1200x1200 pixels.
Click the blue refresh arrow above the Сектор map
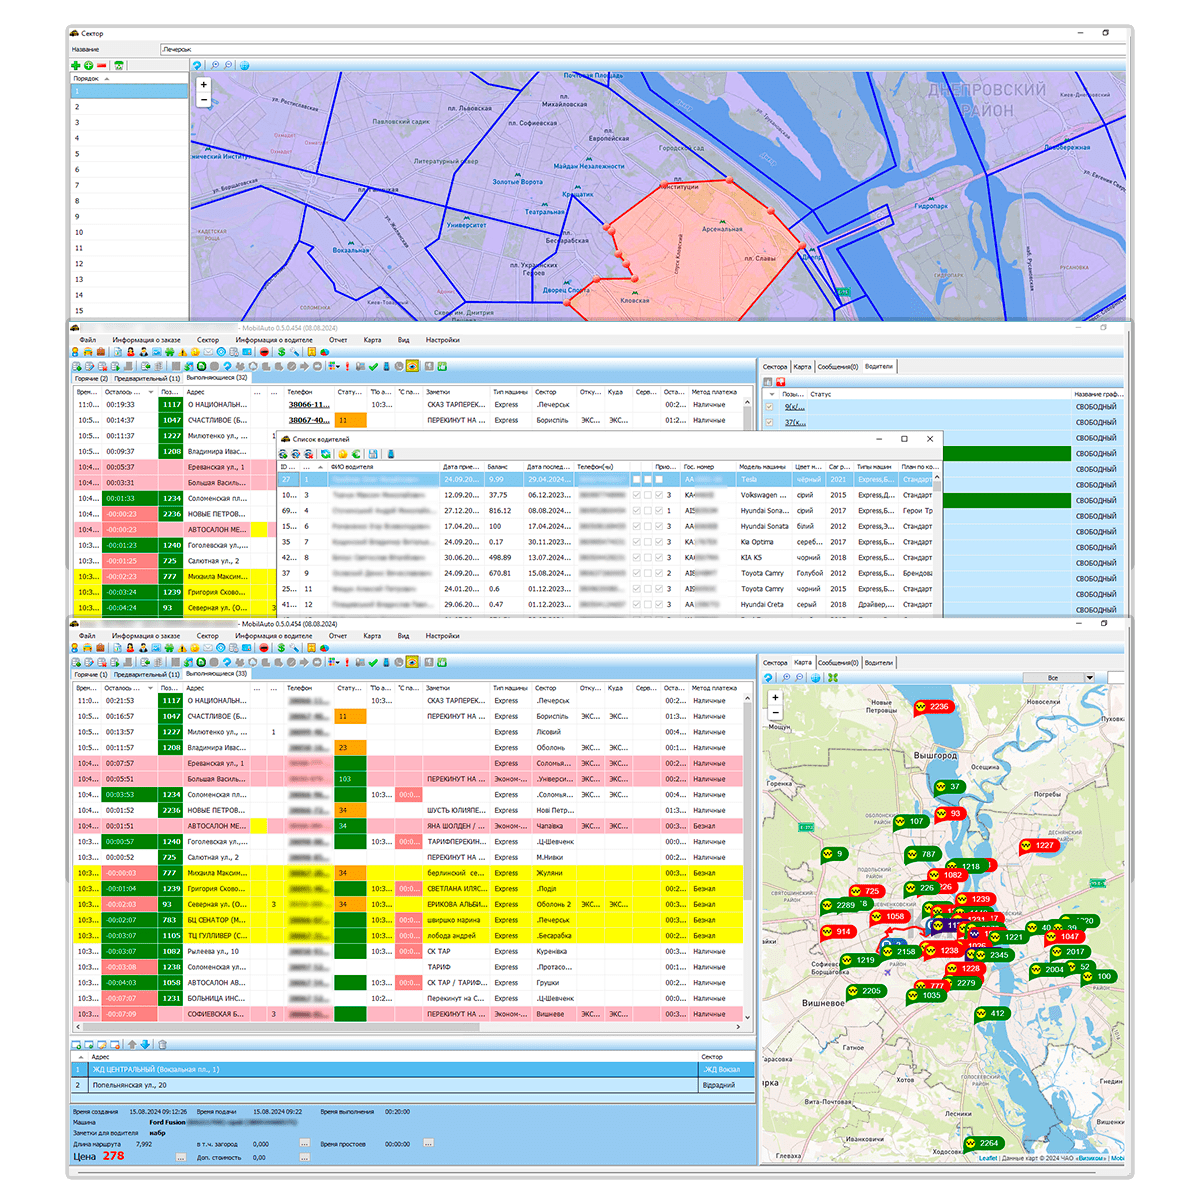pos(197,66)
